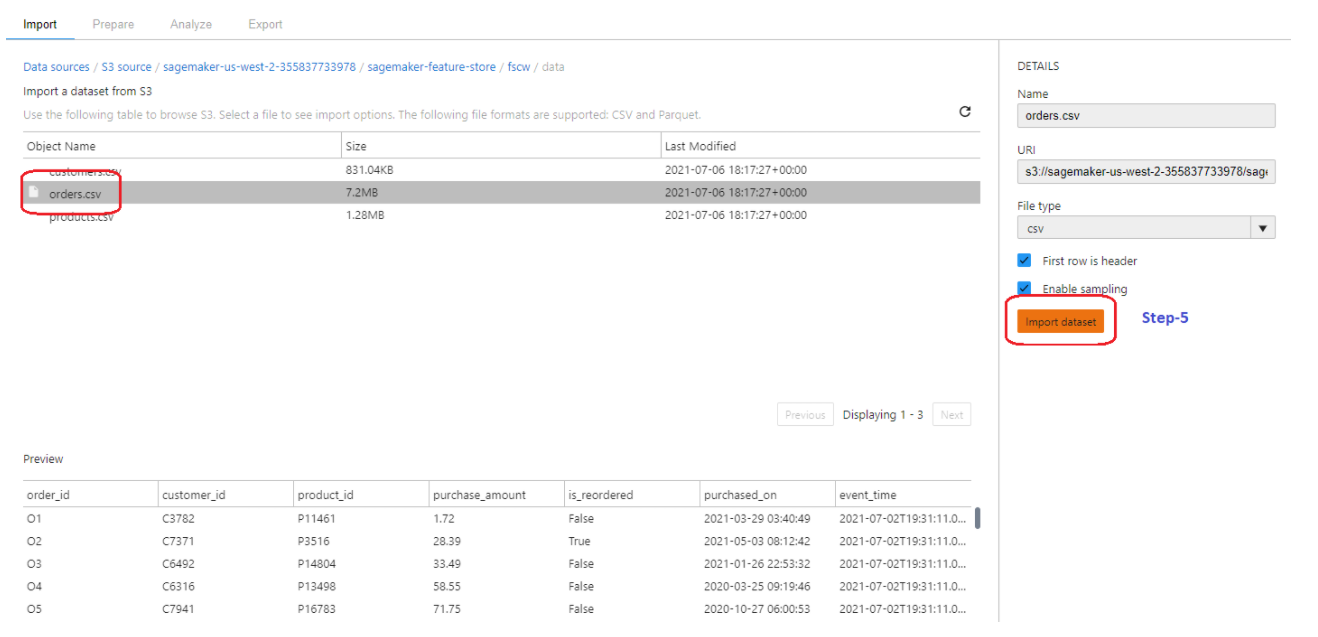The width and height of the screenshot is (1318, 637).
Task: Click product ID P16783 in the preview
Action: pyautogui.click(x=318, y=609)
